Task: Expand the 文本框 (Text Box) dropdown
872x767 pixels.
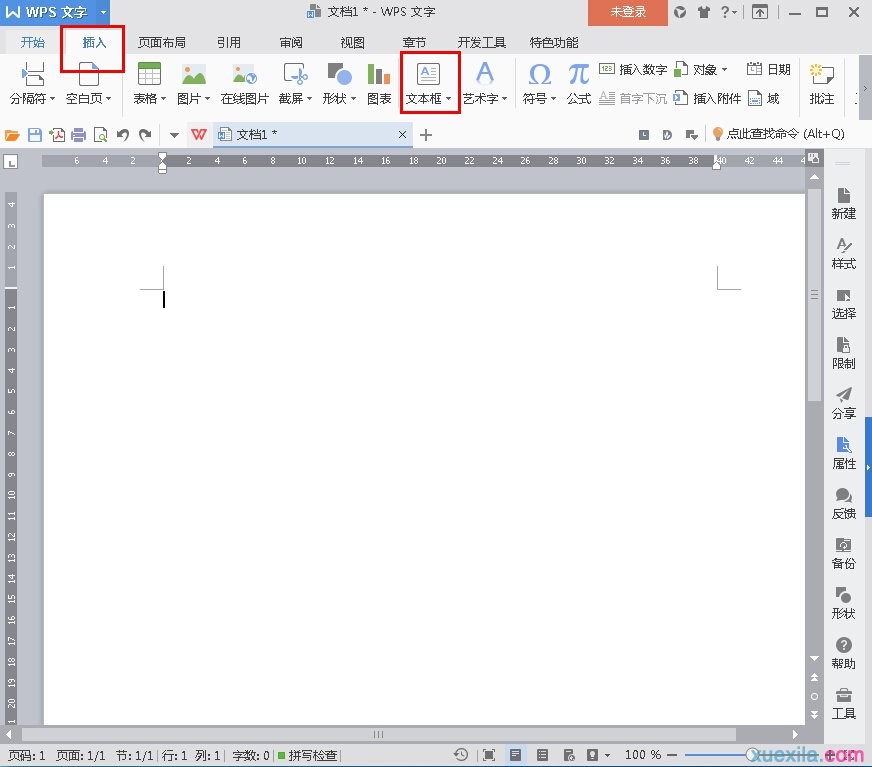Action: coord(448,99)
